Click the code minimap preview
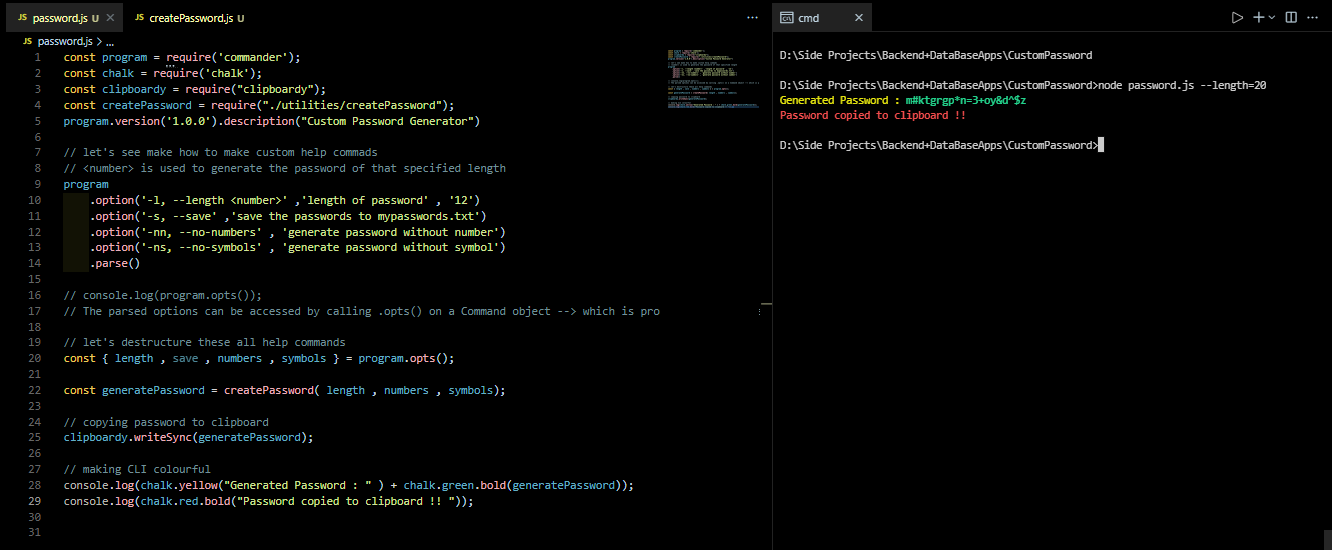1332x550 pixels. pos(713,80)
